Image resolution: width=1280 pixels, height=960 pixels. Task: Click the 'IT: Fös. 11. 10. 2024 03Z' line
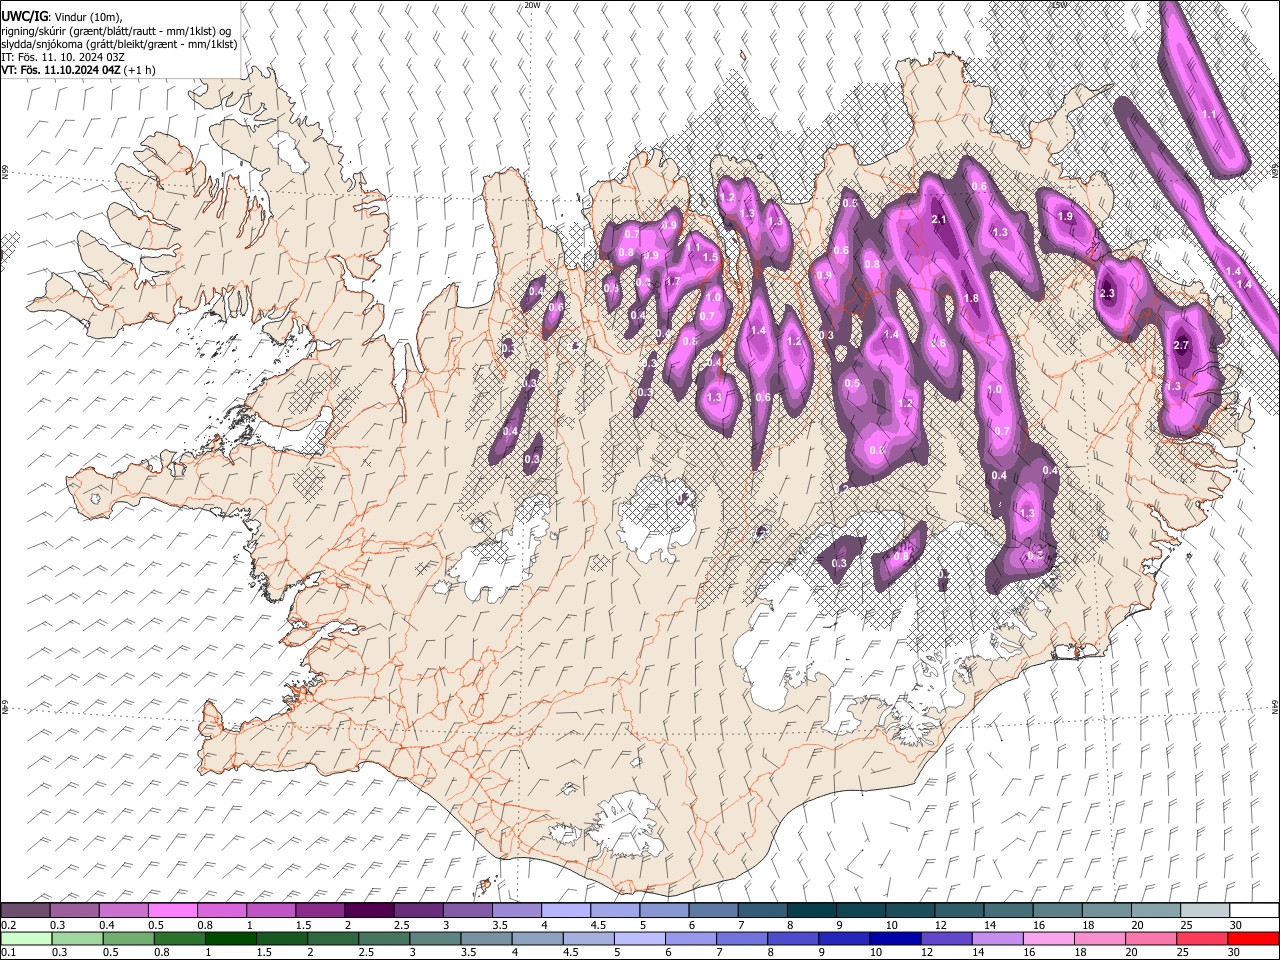[x=63, y=57]
